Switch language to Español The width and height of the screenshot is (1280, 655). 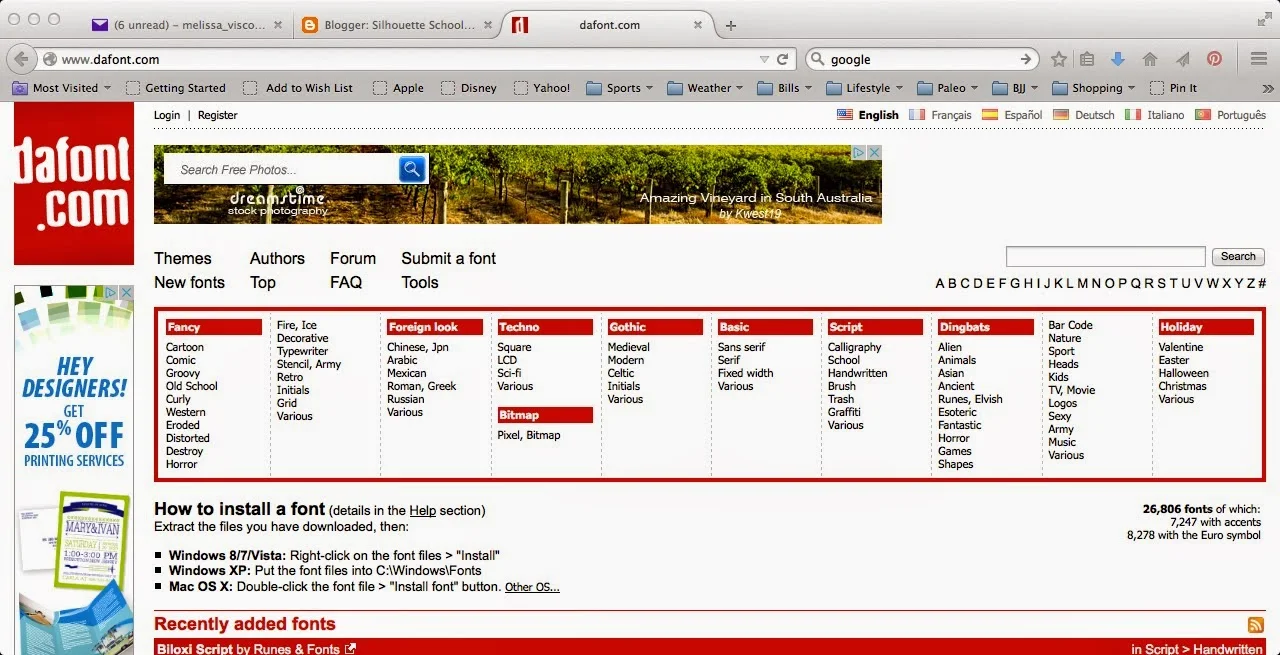point(1013,115)
